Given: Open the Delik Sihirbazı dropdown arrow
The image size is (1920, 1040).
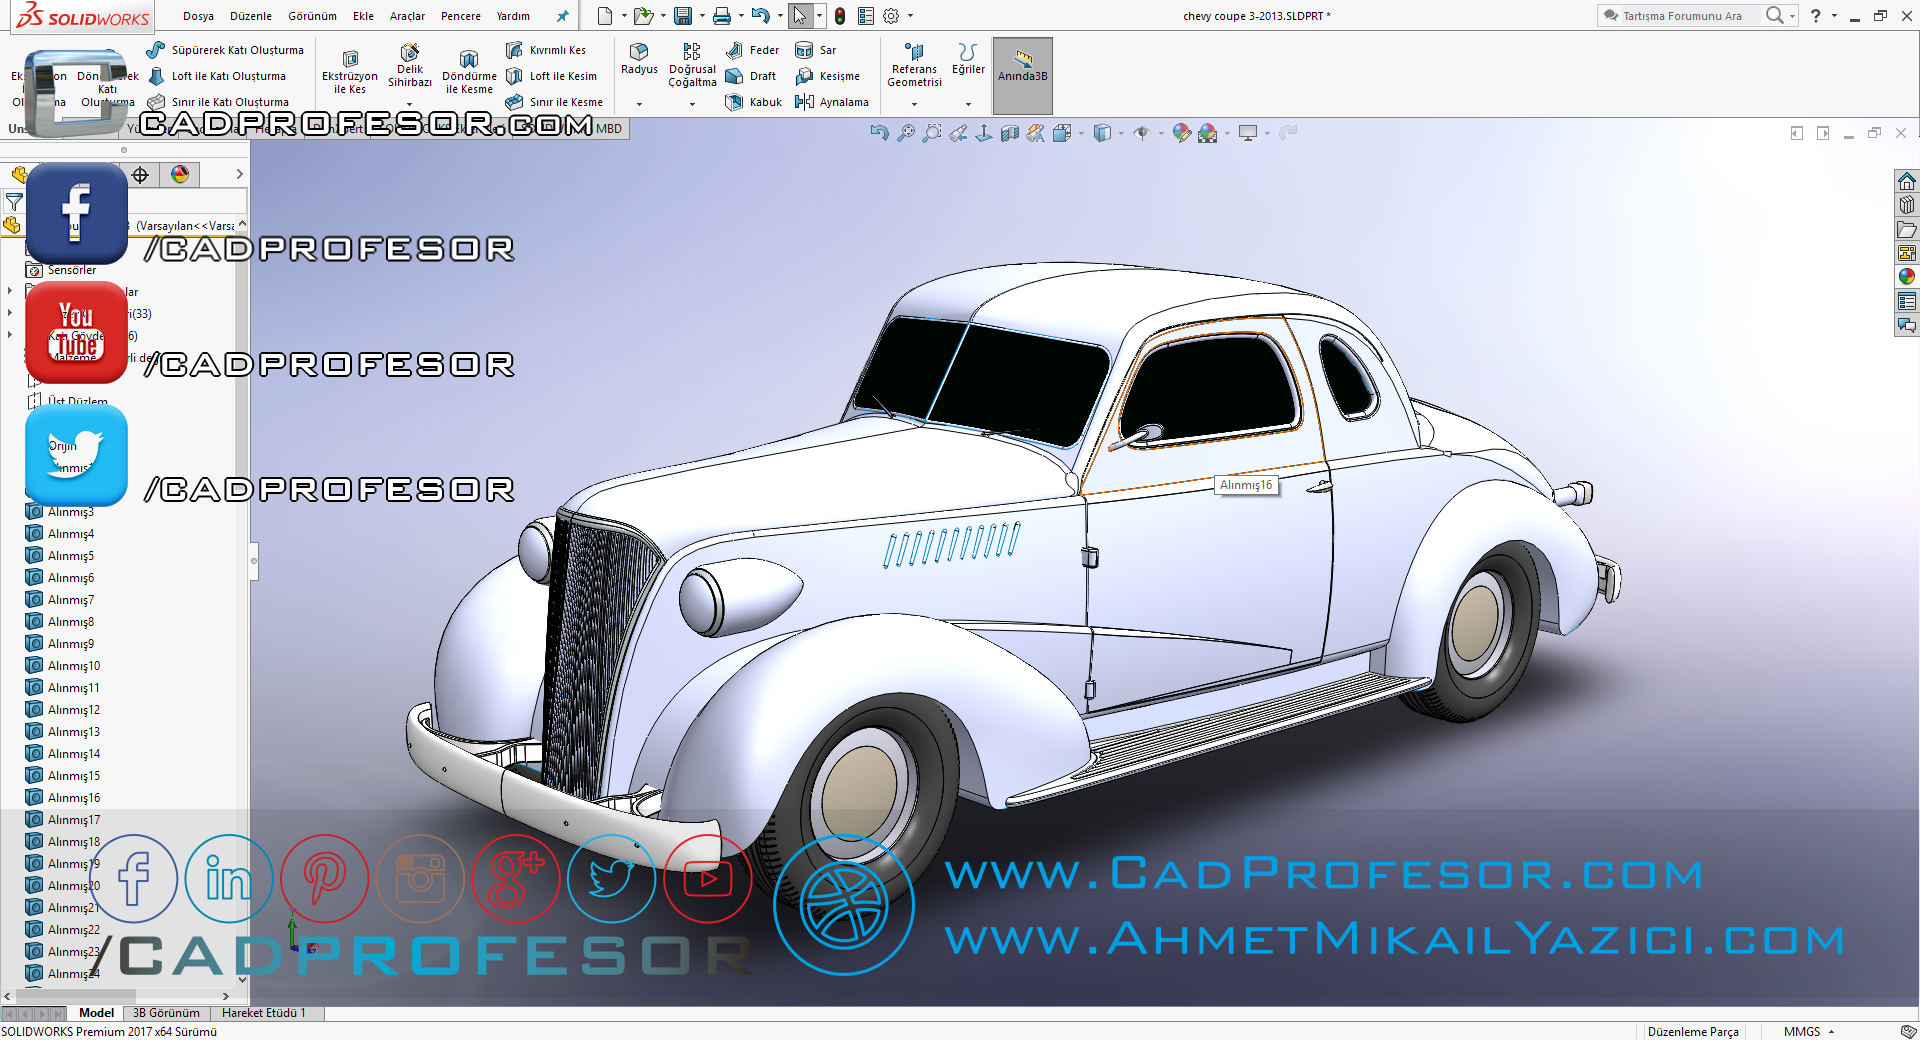Looking at the screenshot, I should [x=410, y=104].
